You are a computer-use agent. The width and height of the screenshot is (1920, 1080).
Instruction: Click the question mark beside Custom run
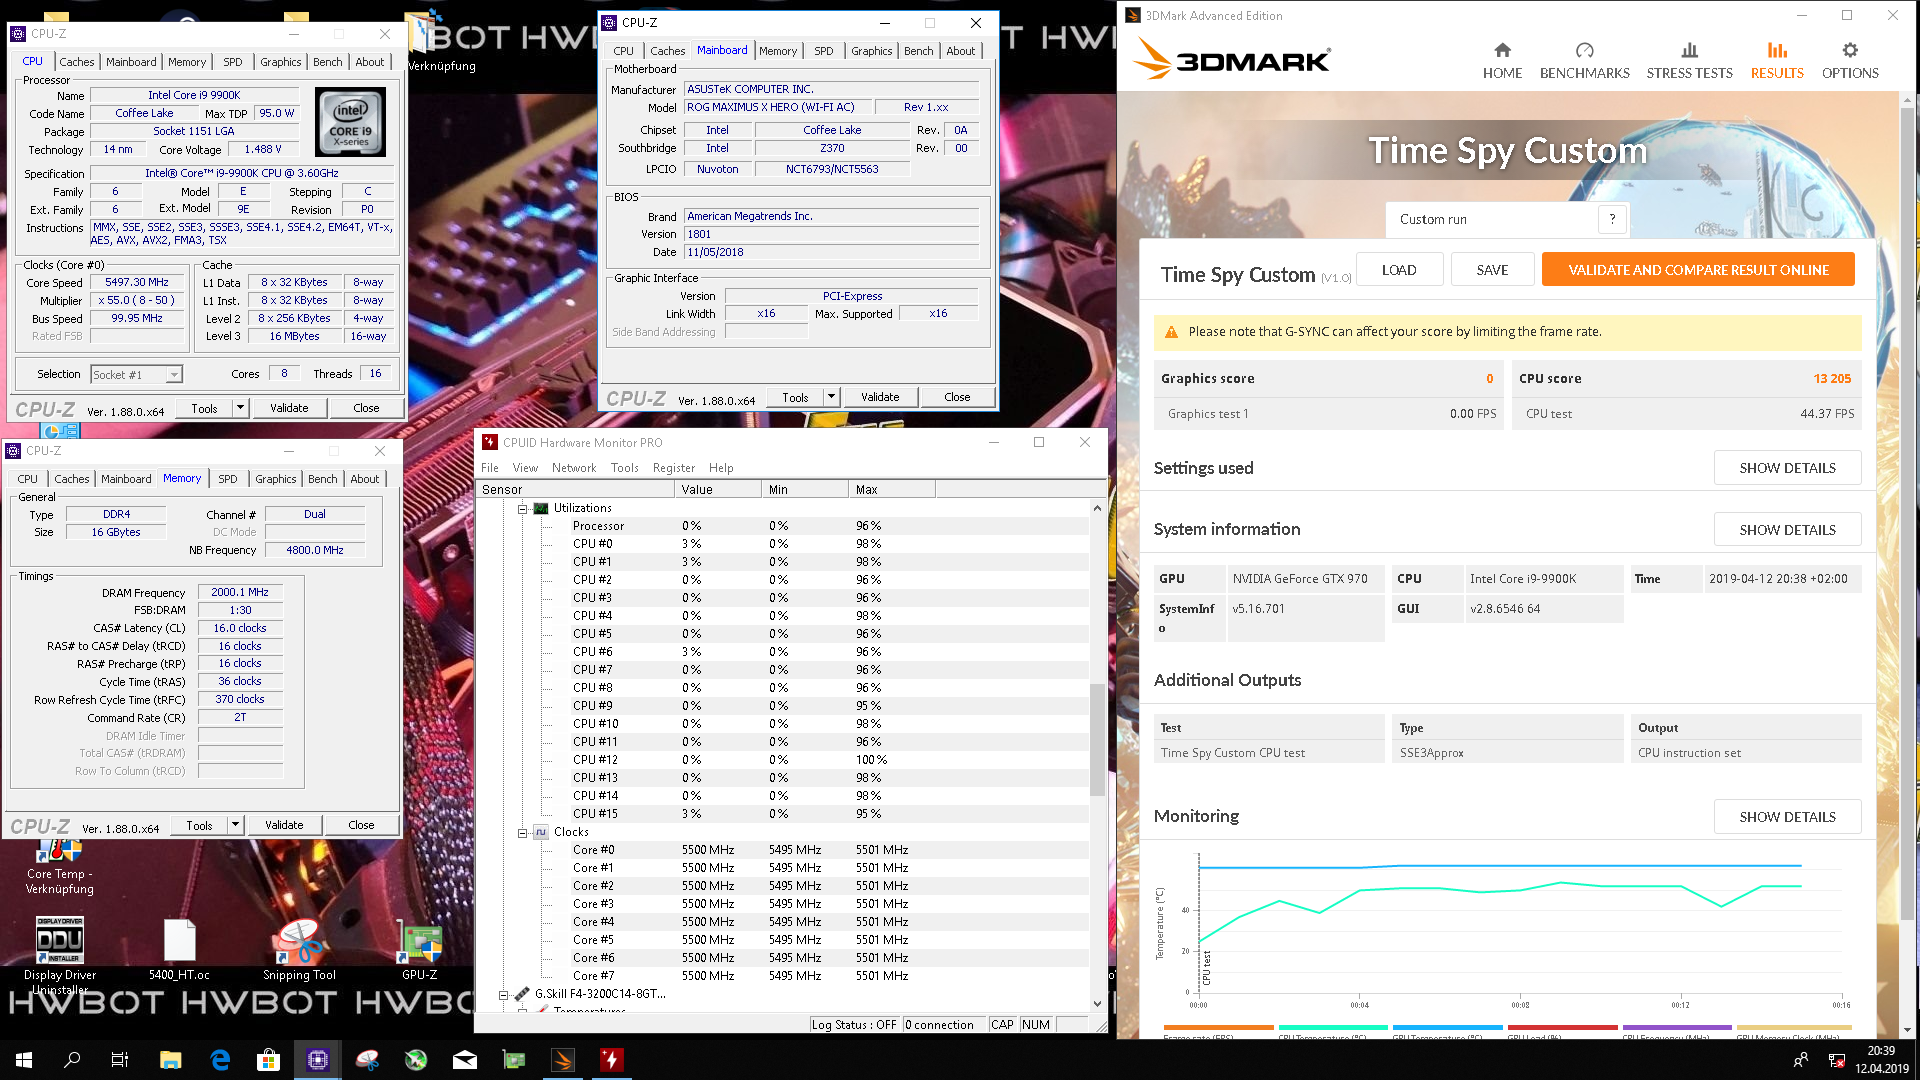[x=1612, y=219]
